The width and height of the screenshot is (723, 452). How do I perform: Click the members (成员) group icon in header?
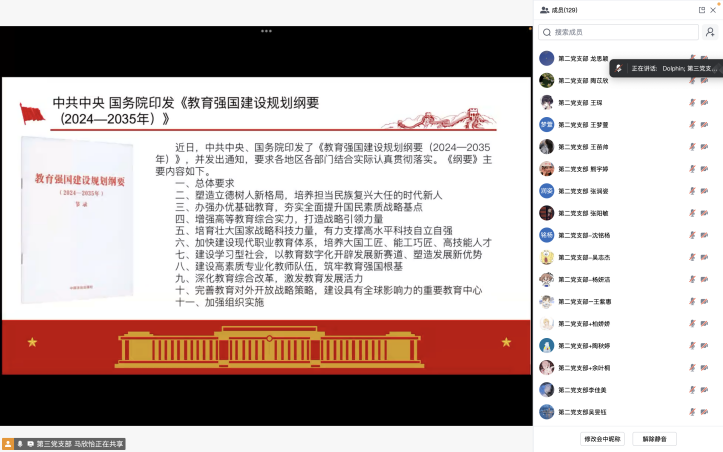pyautogui.click(x=545, y=10)
